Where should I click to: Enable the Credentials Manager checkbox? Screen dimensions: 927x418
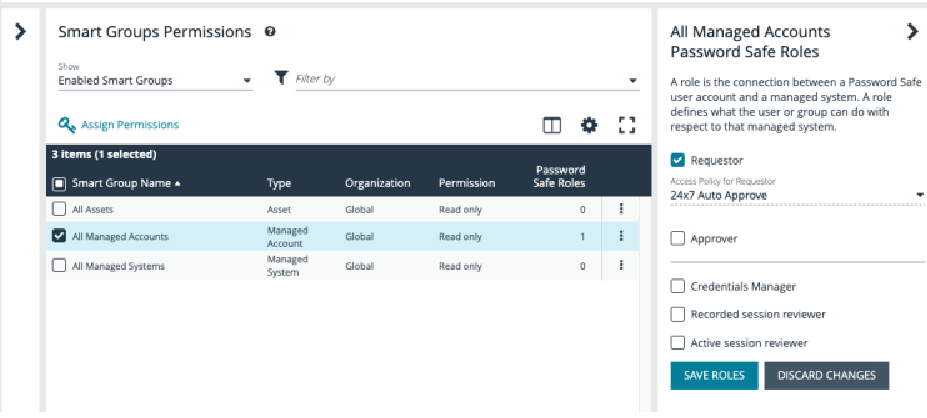[x=678, y=286]
